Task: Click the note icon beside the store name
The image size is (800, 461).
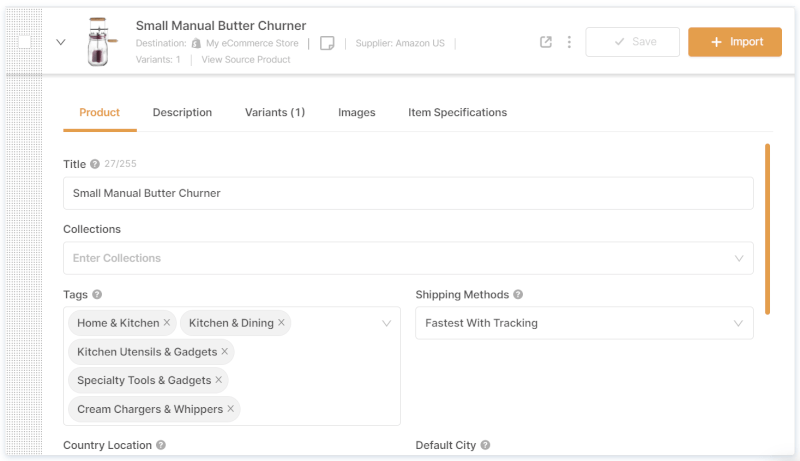Action: tap(327, 43)
